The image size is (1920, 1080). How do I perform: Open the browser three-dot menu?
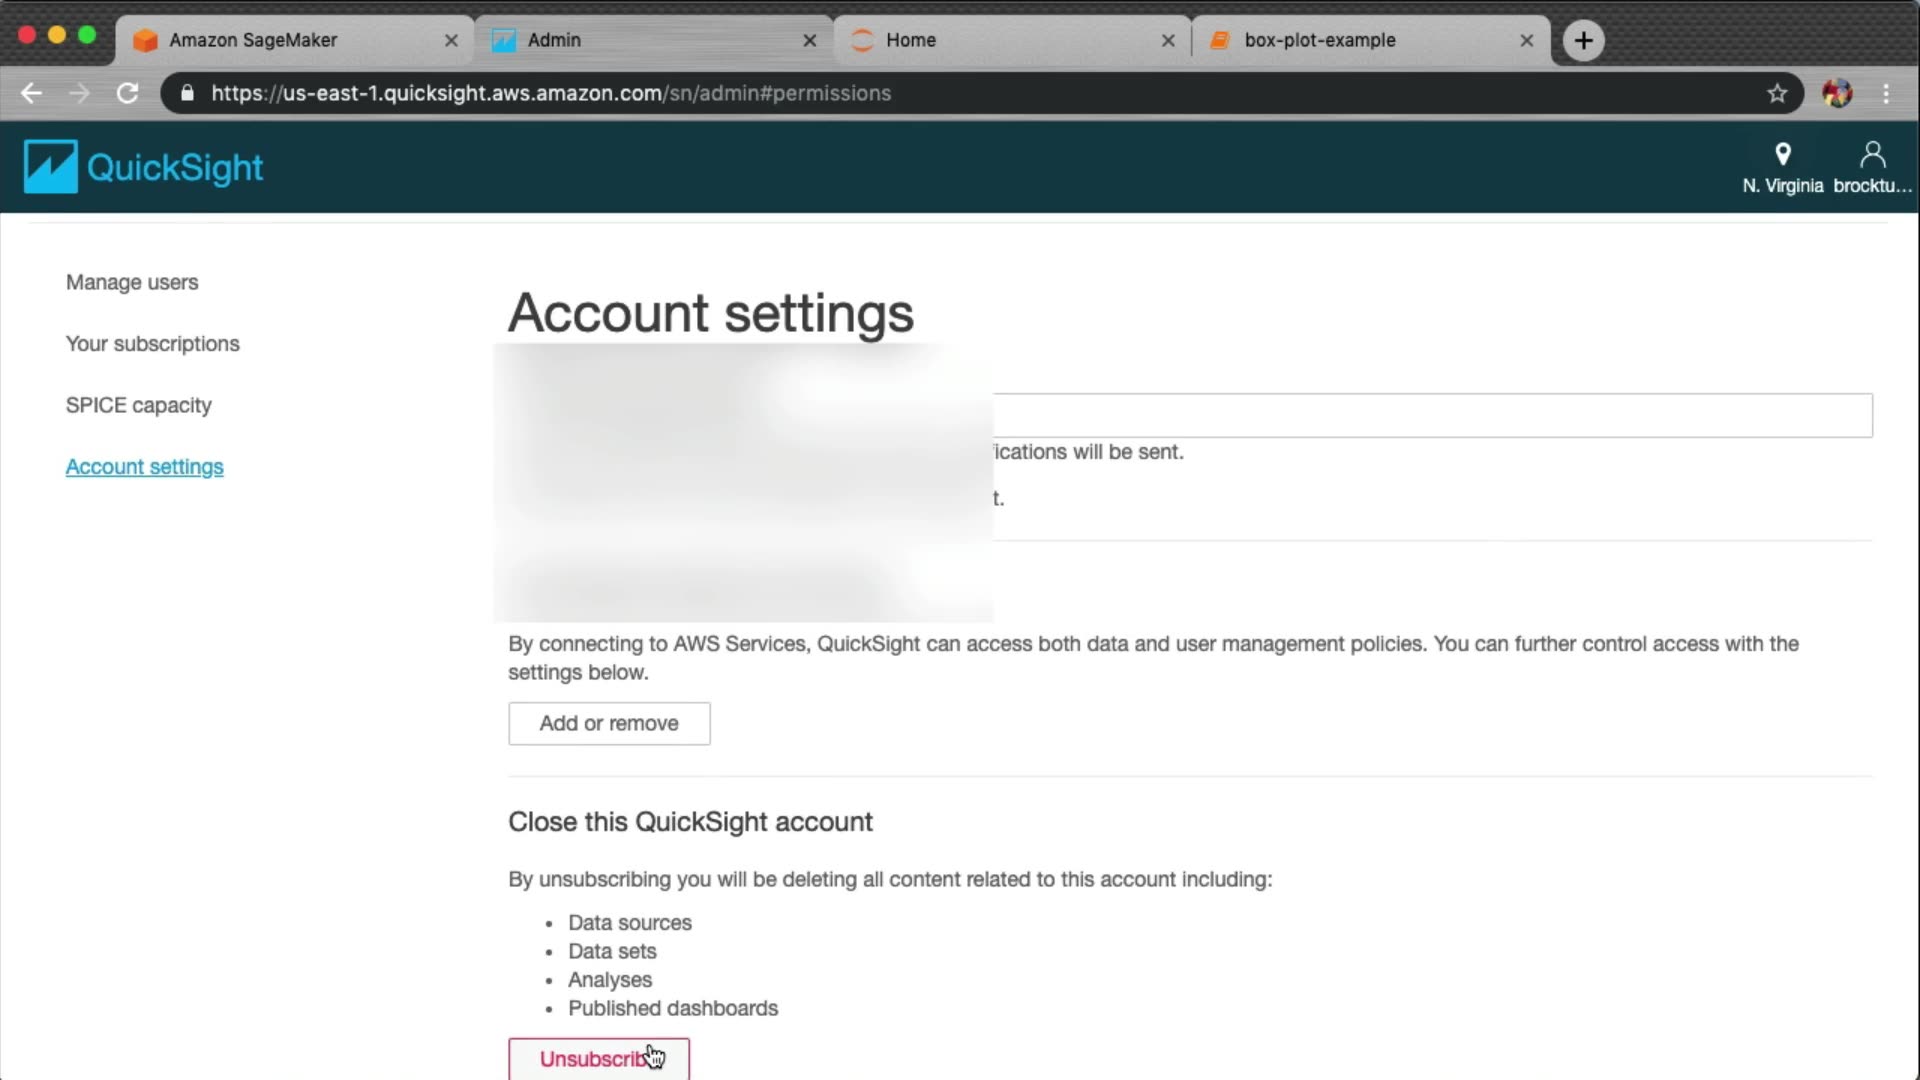1887,93
